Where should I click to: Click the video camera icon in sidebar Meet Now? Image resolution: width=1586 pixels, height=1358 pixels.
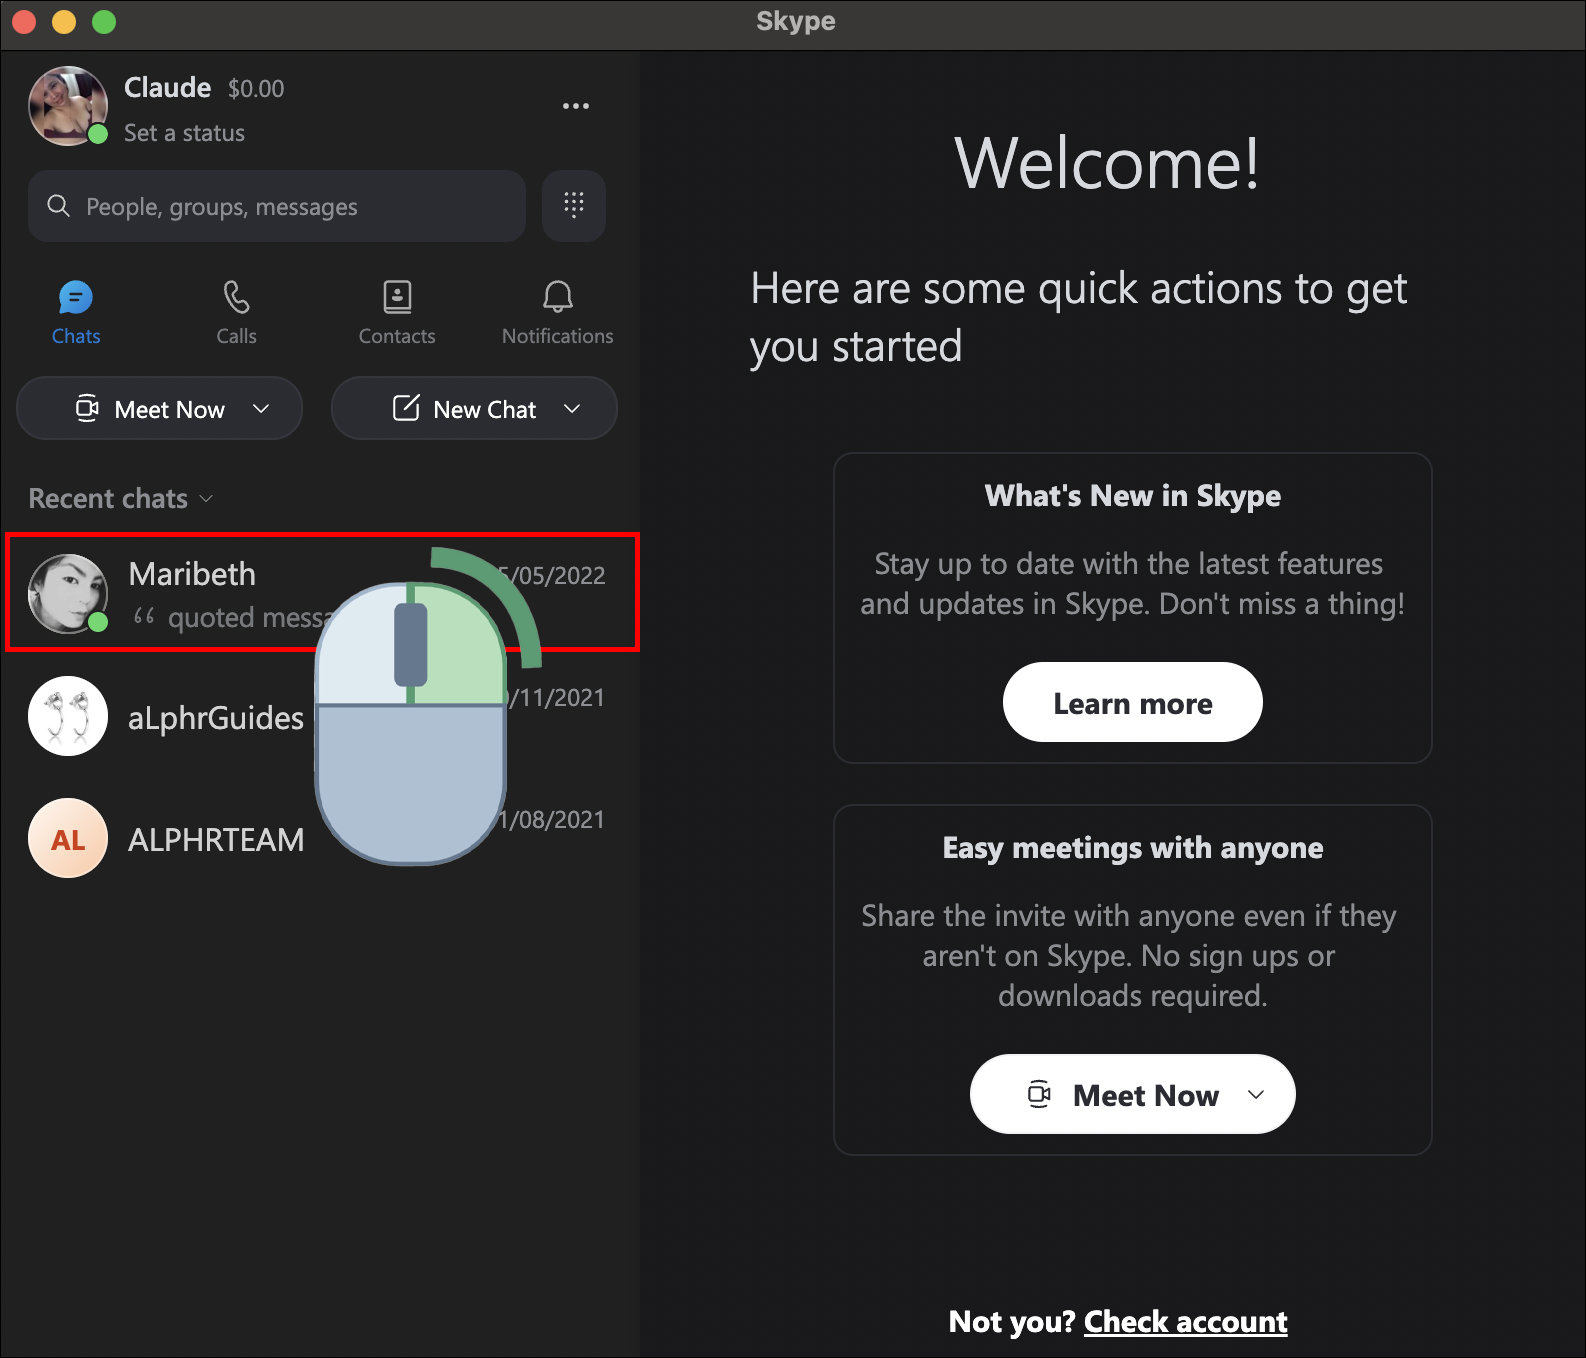(87, 408)
